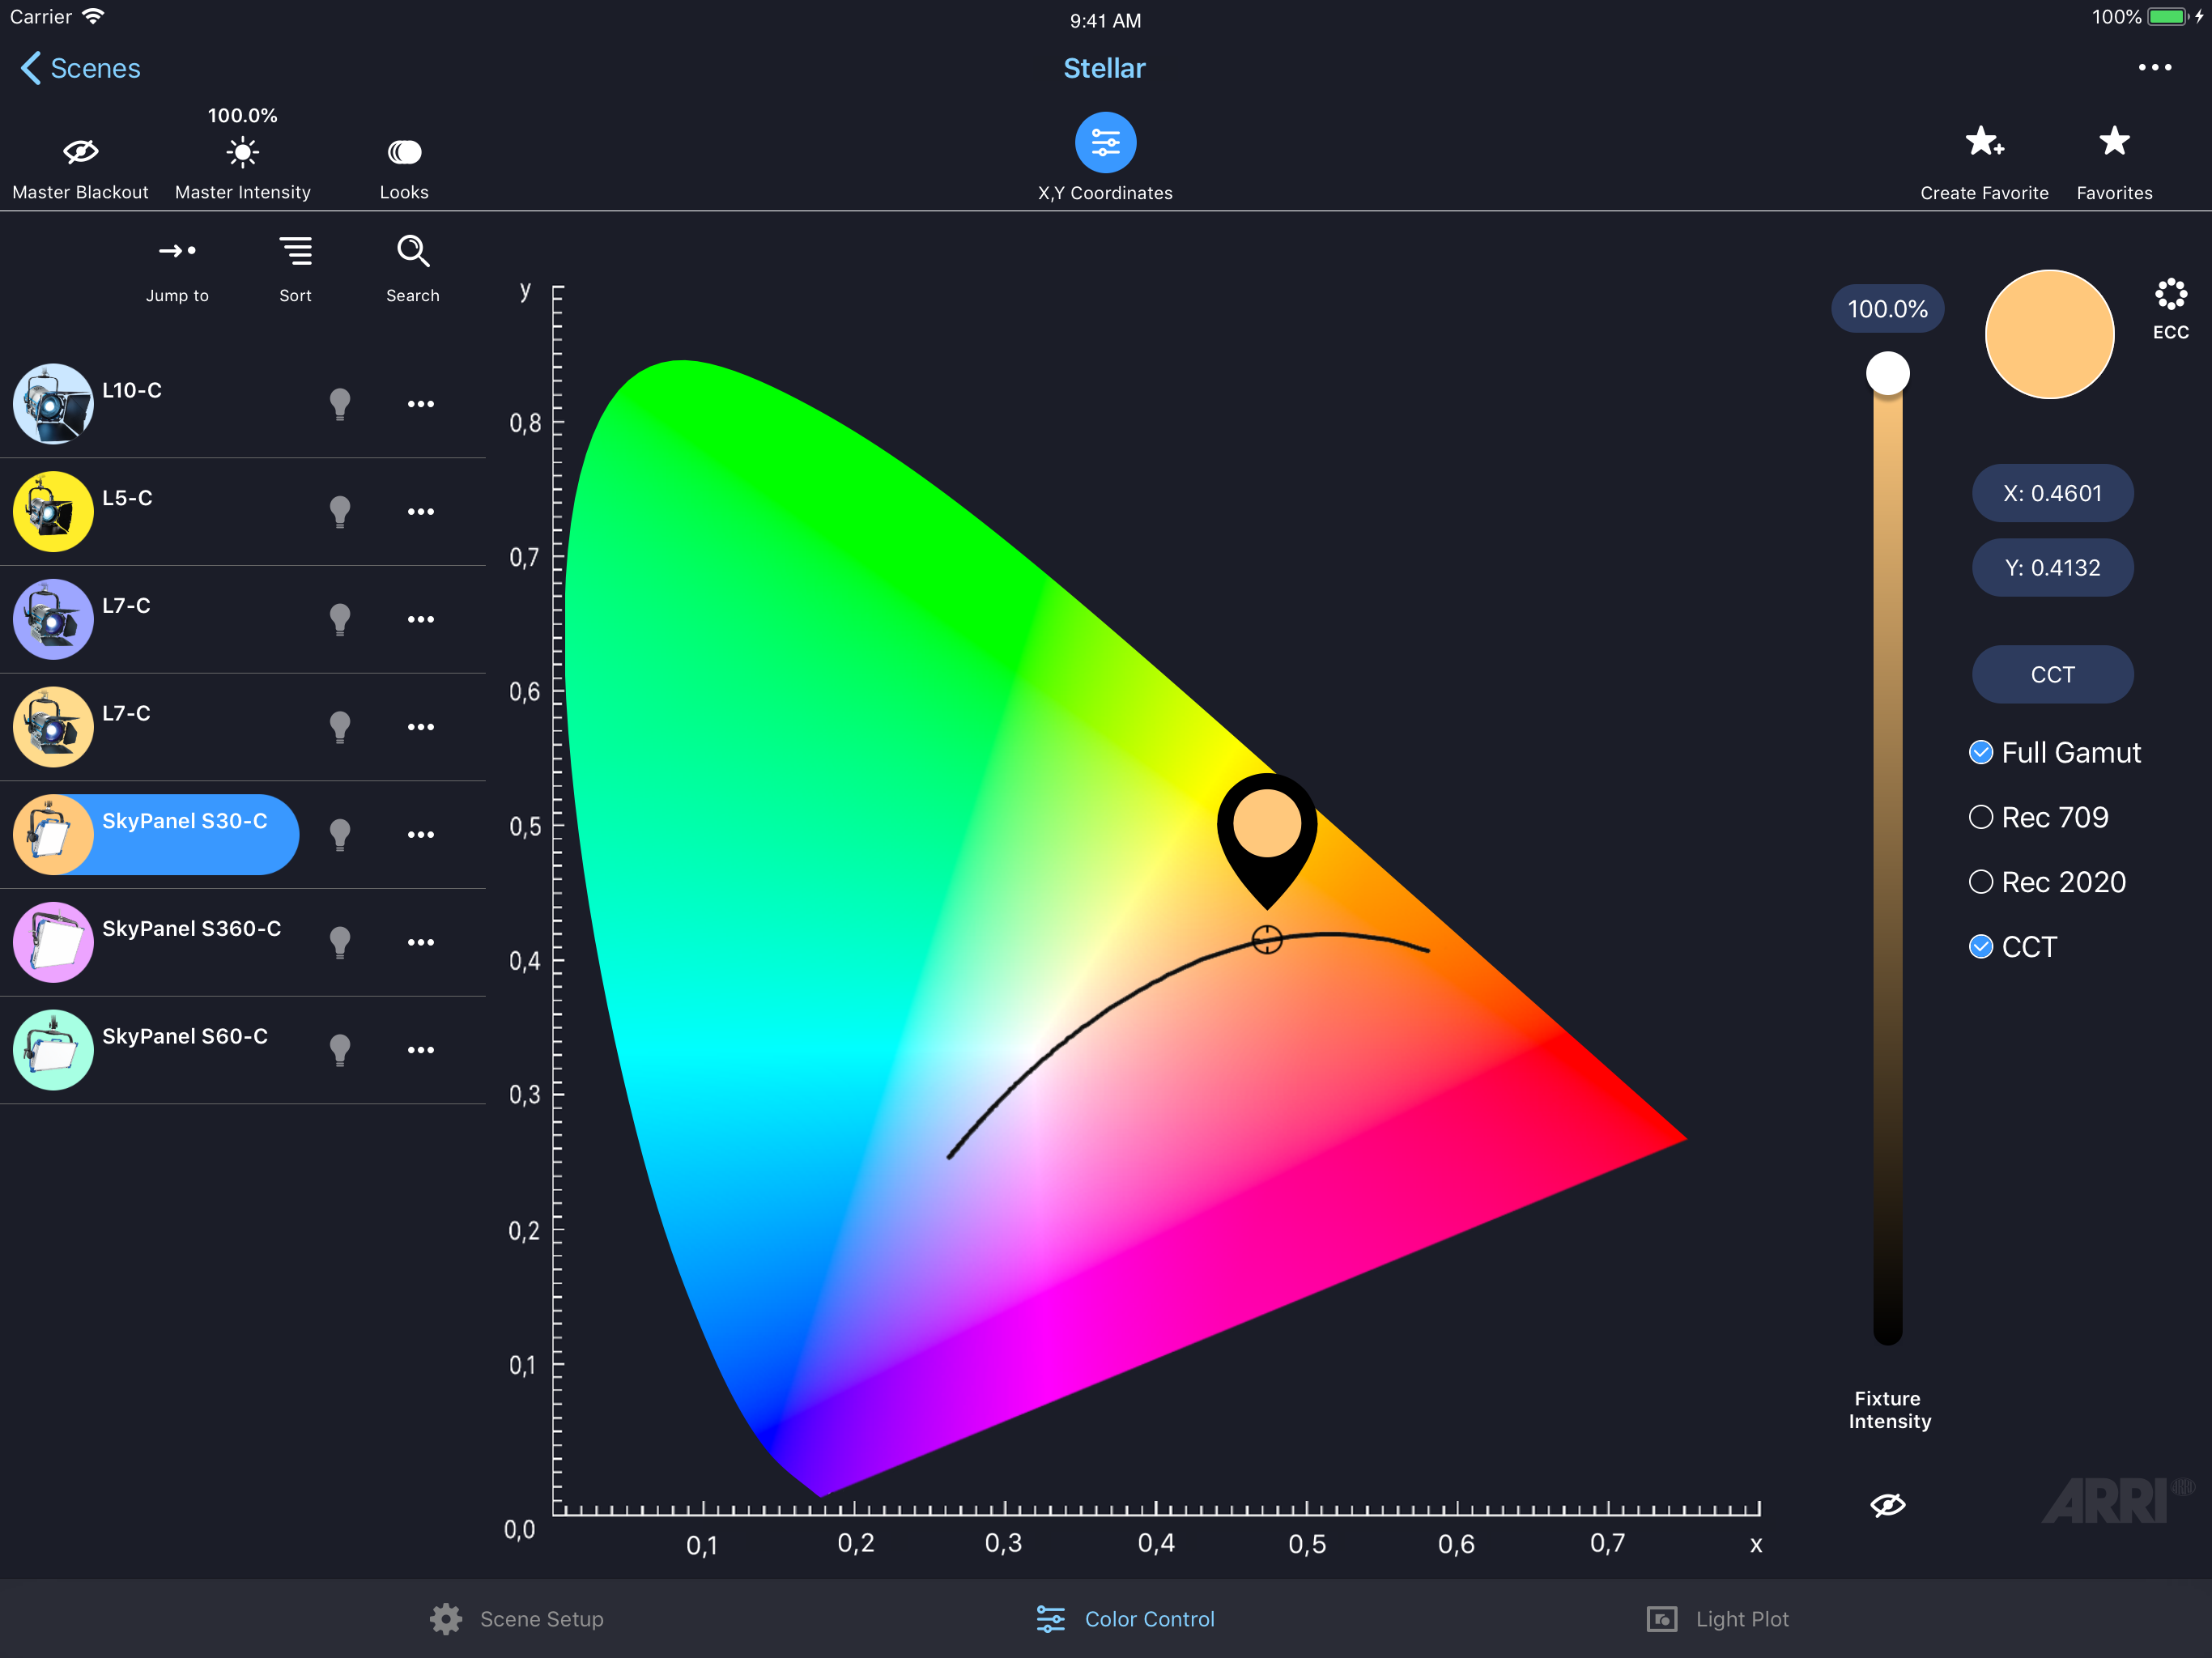Image resolution: width=2212 pixels, height=1658 pixels.
Task: Open fixture Search magnifier
Action: (413, 251)
